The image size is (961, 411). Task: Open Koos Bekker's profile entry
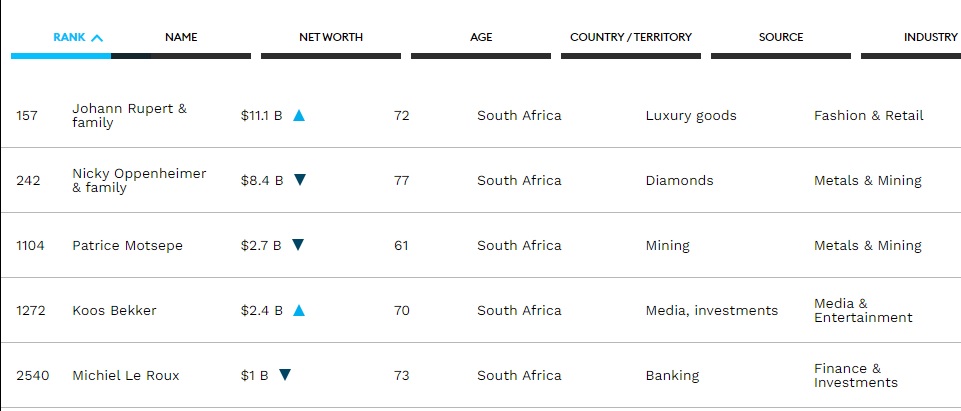(114, 311)
